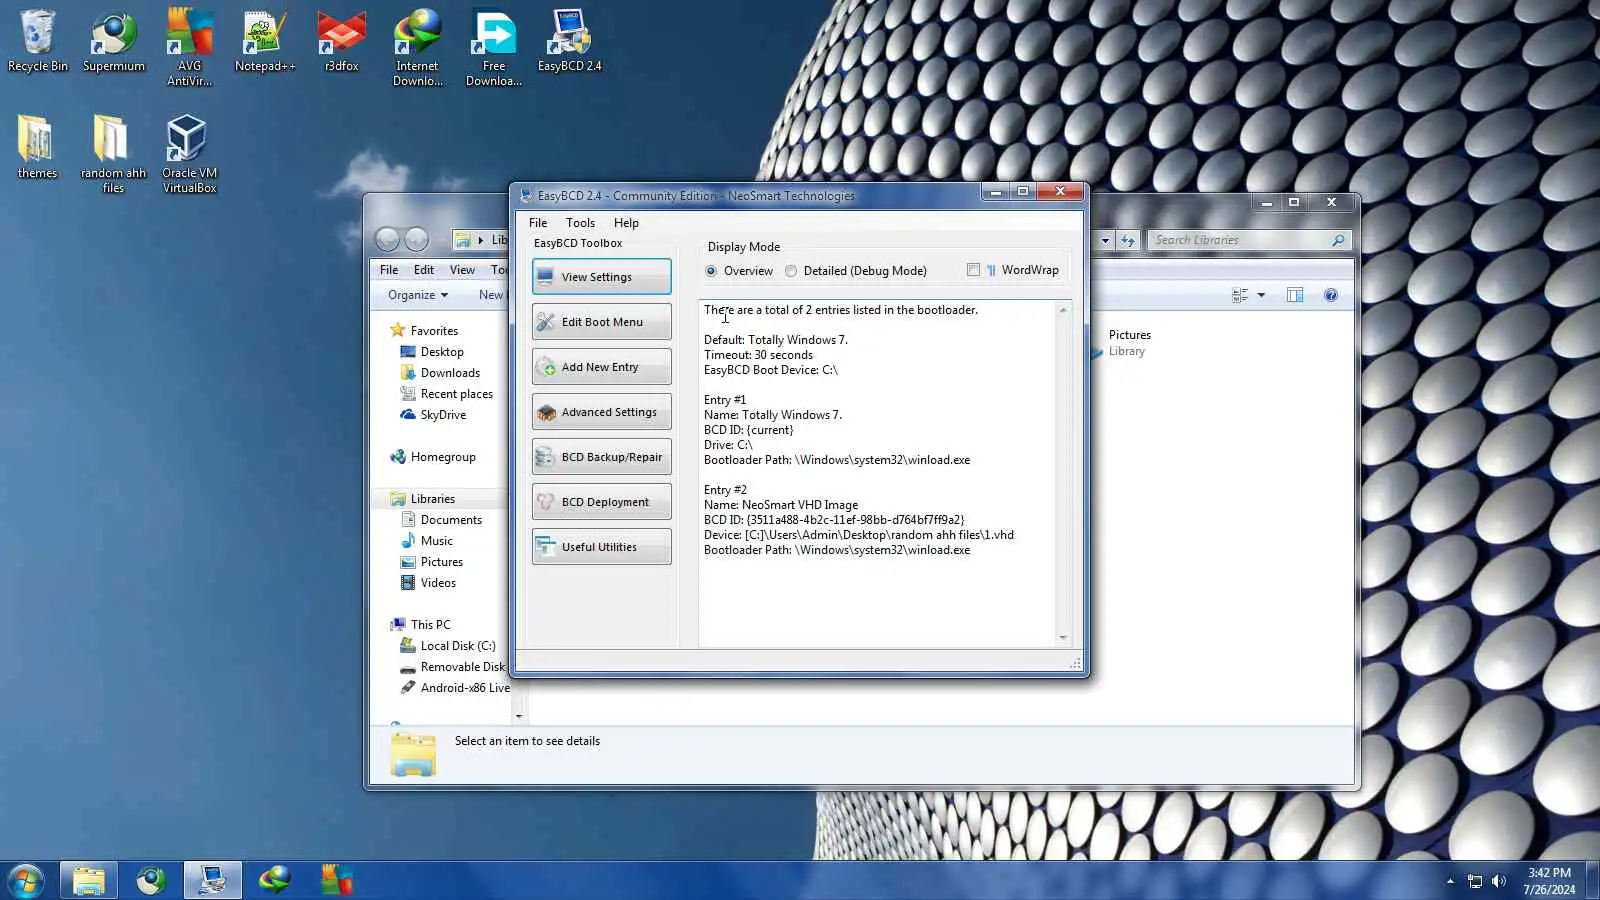The height and width of the screenshot is (900, 1600).
Task: Open the Organize dropdown in Explorer
Action: point(418,295)
